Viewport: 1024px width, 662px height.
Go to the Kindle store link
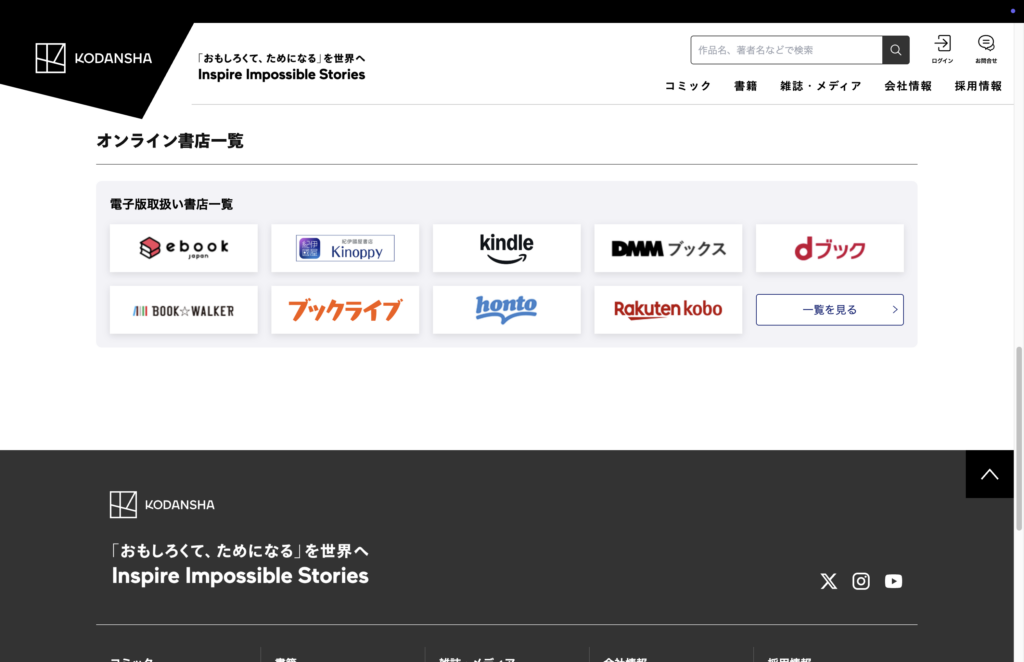coord(506,248)
